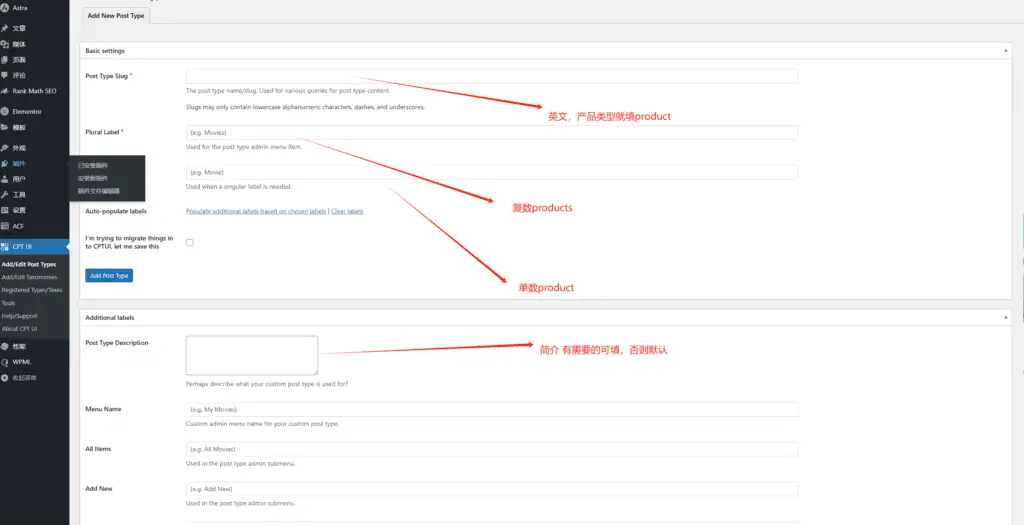Click the Post Type Description label

coord(117,343)
